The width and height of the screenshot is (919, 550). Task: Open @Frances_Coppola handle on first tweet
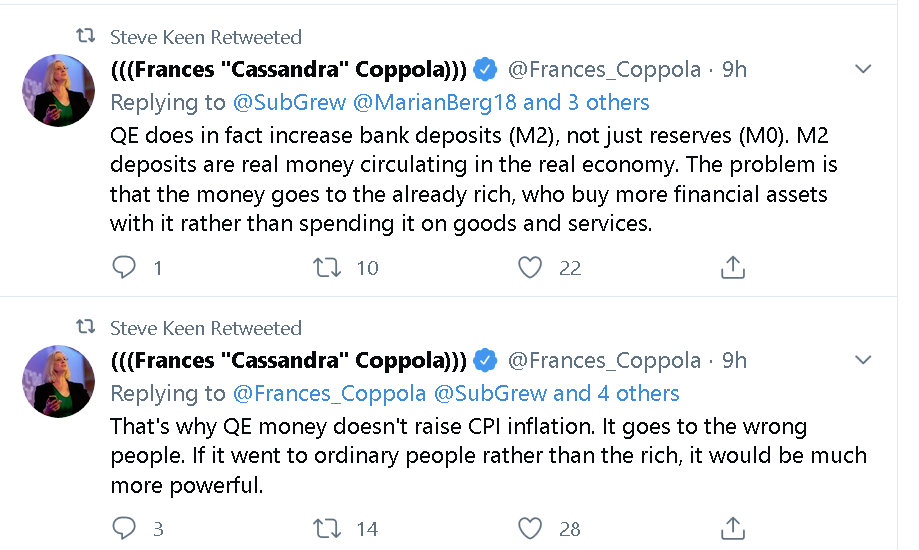click(604, 70)
